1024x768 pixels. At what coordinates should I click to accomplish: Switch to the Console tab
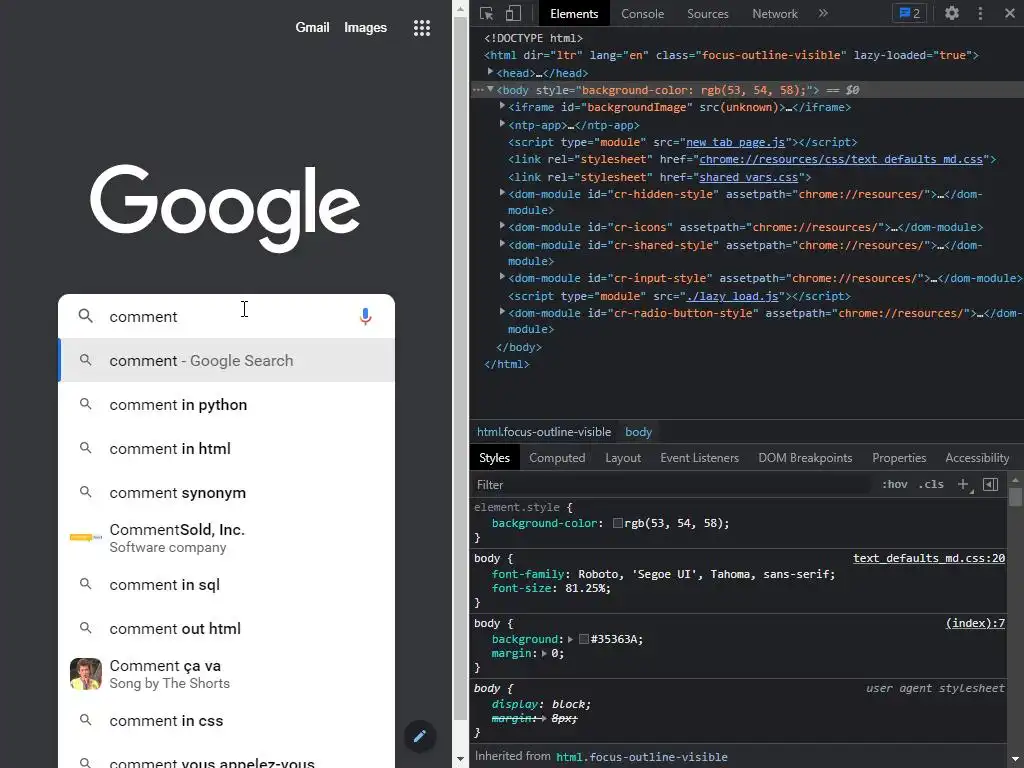pos(643,14)
